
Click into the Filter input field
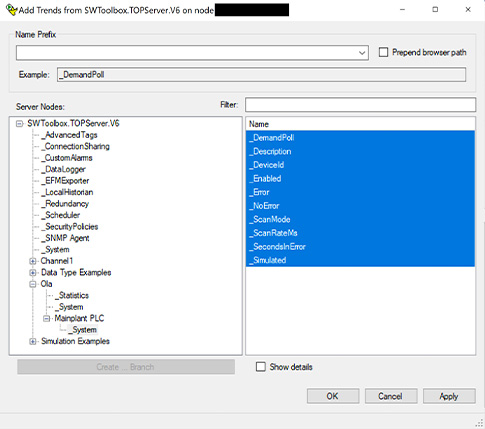360,105
